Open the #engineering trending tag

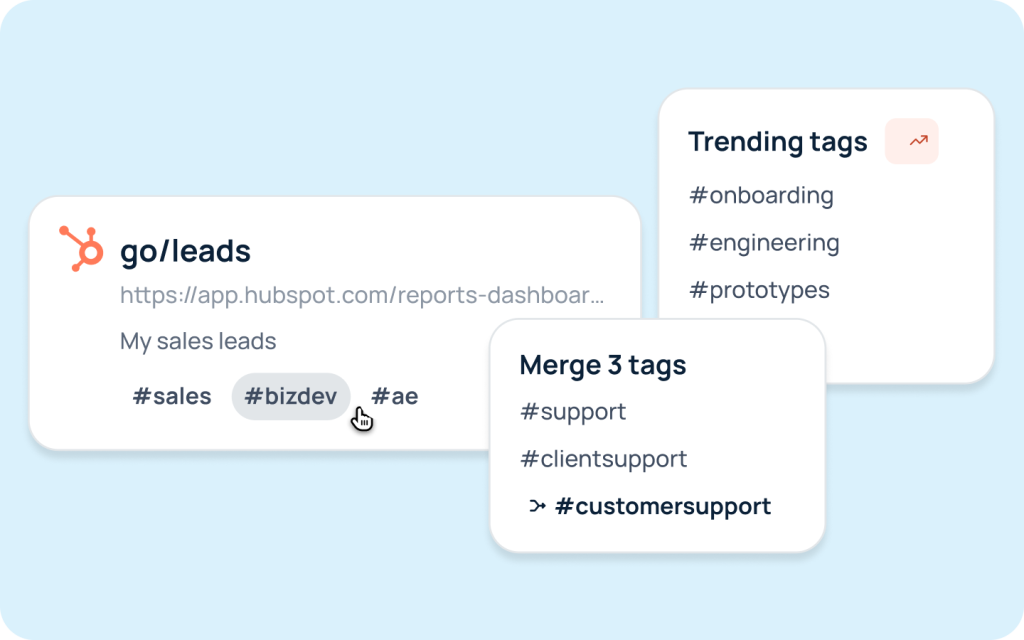(764, 243)
